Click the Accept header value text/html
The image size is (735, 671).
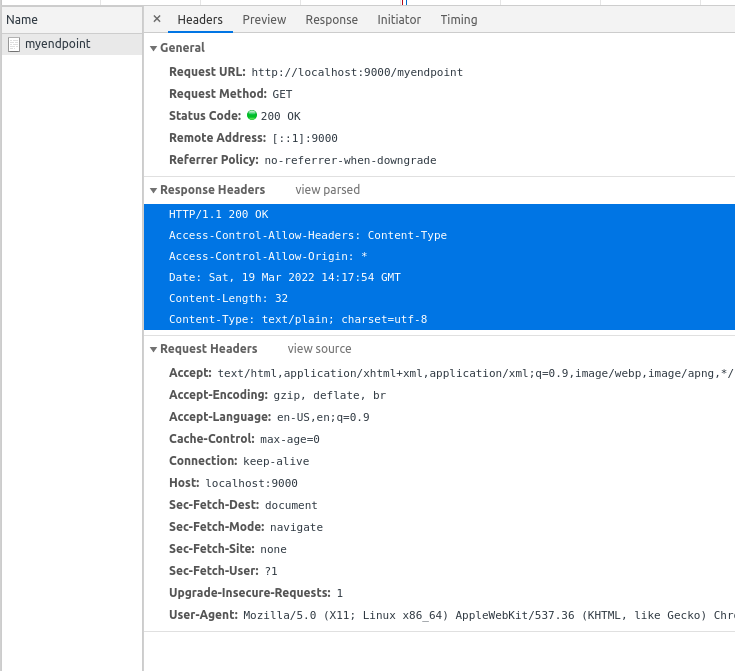476,374
